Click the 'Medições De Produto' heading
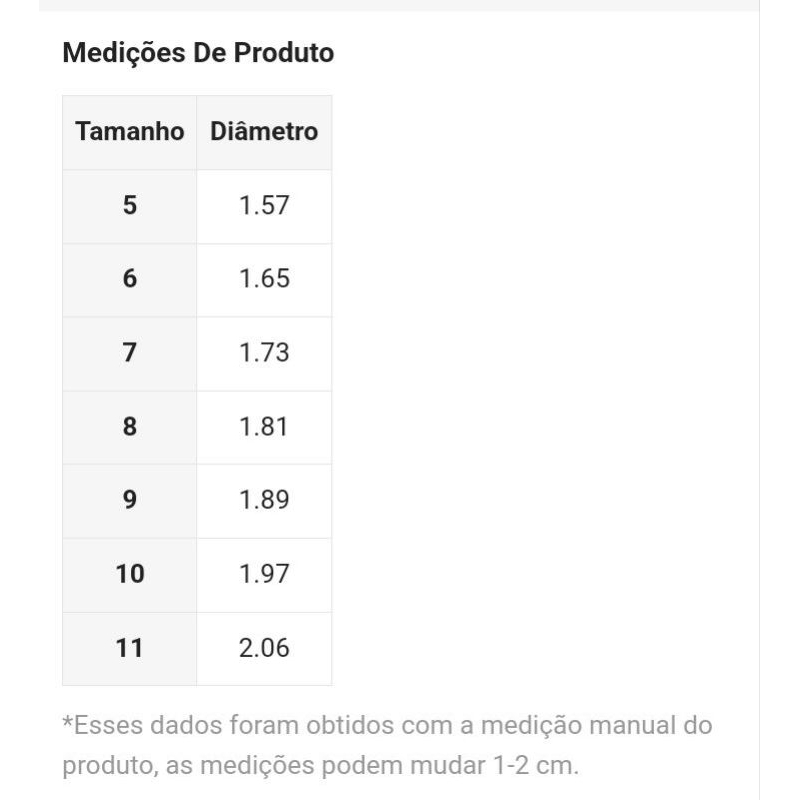The image size is (800, 800). click(x=198, y=53)
